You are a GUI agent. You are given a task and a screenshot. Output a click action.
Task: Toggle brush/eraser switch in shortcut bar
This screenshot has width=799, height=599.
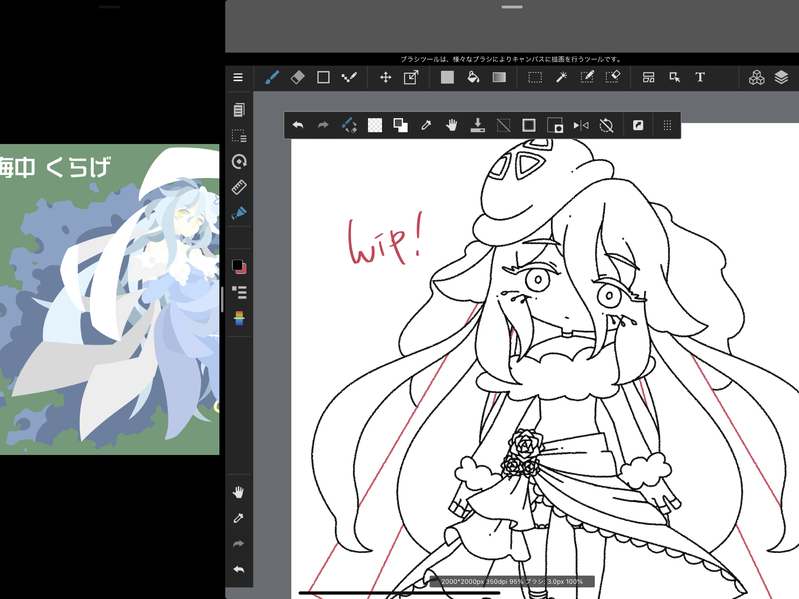[x=349, y=125]
